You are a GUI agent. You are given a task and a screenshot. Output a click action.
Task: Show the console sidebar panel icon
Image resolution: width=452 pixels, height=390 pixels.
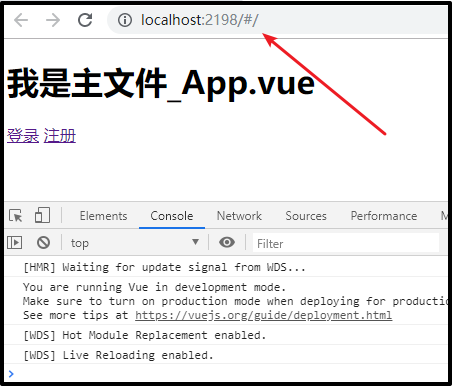coord(14,242)
